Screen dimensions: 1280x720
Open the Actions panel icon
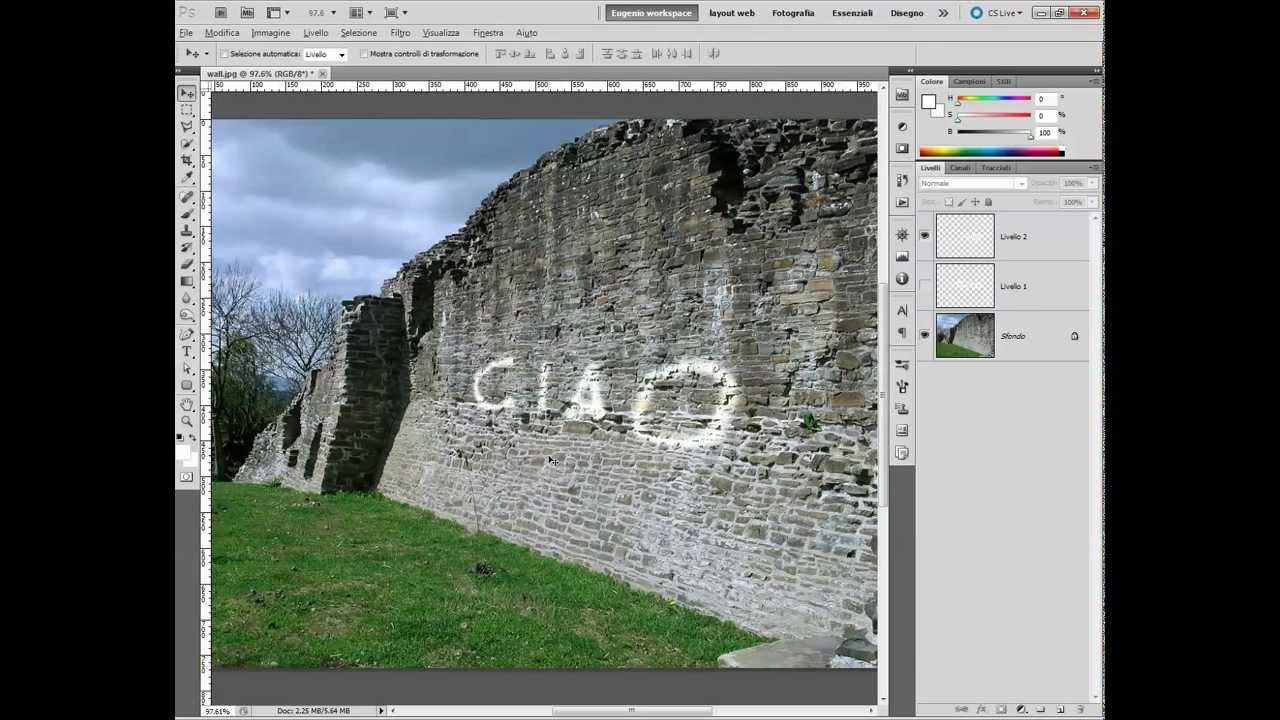tap(902, 202)
